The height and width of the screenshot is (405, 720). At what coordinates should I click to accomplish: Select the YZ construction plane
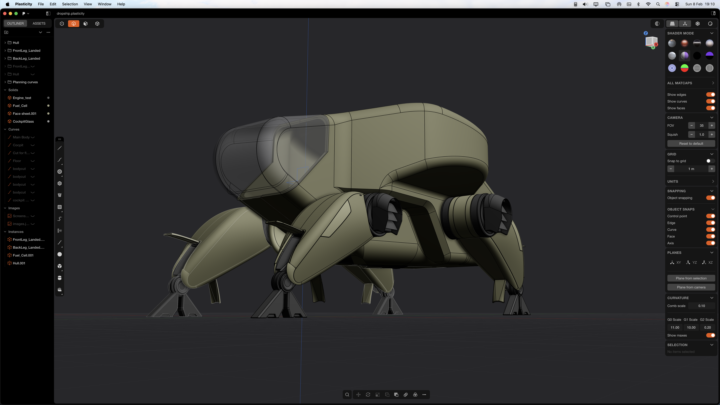tap(691, 263)
